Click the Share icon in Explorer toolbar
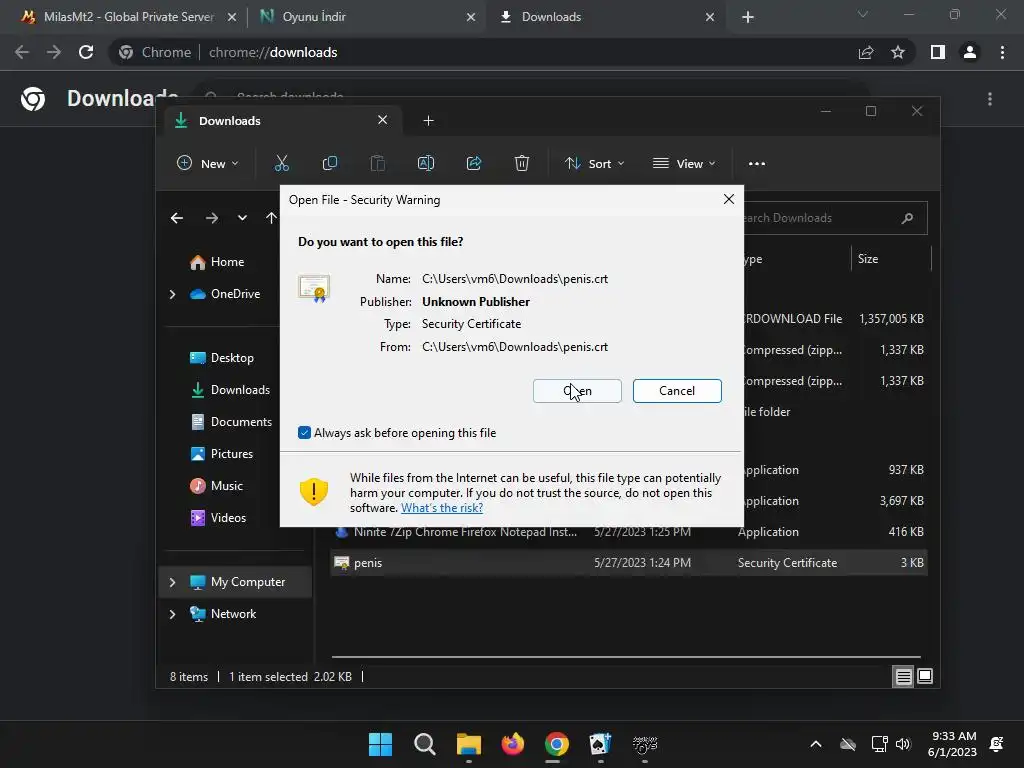This screenshot has width=1024, height=768. point(474,163)
